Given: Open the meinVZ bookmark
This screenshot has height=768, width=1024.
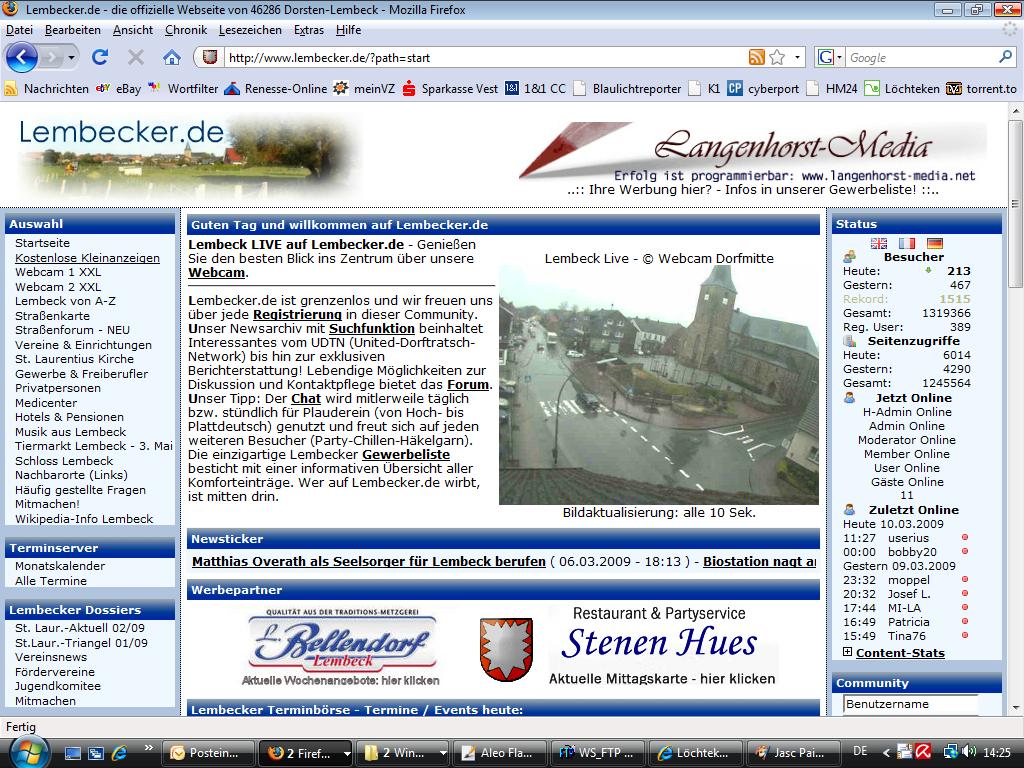Looking at the screenshot, I should click(364, 89).
